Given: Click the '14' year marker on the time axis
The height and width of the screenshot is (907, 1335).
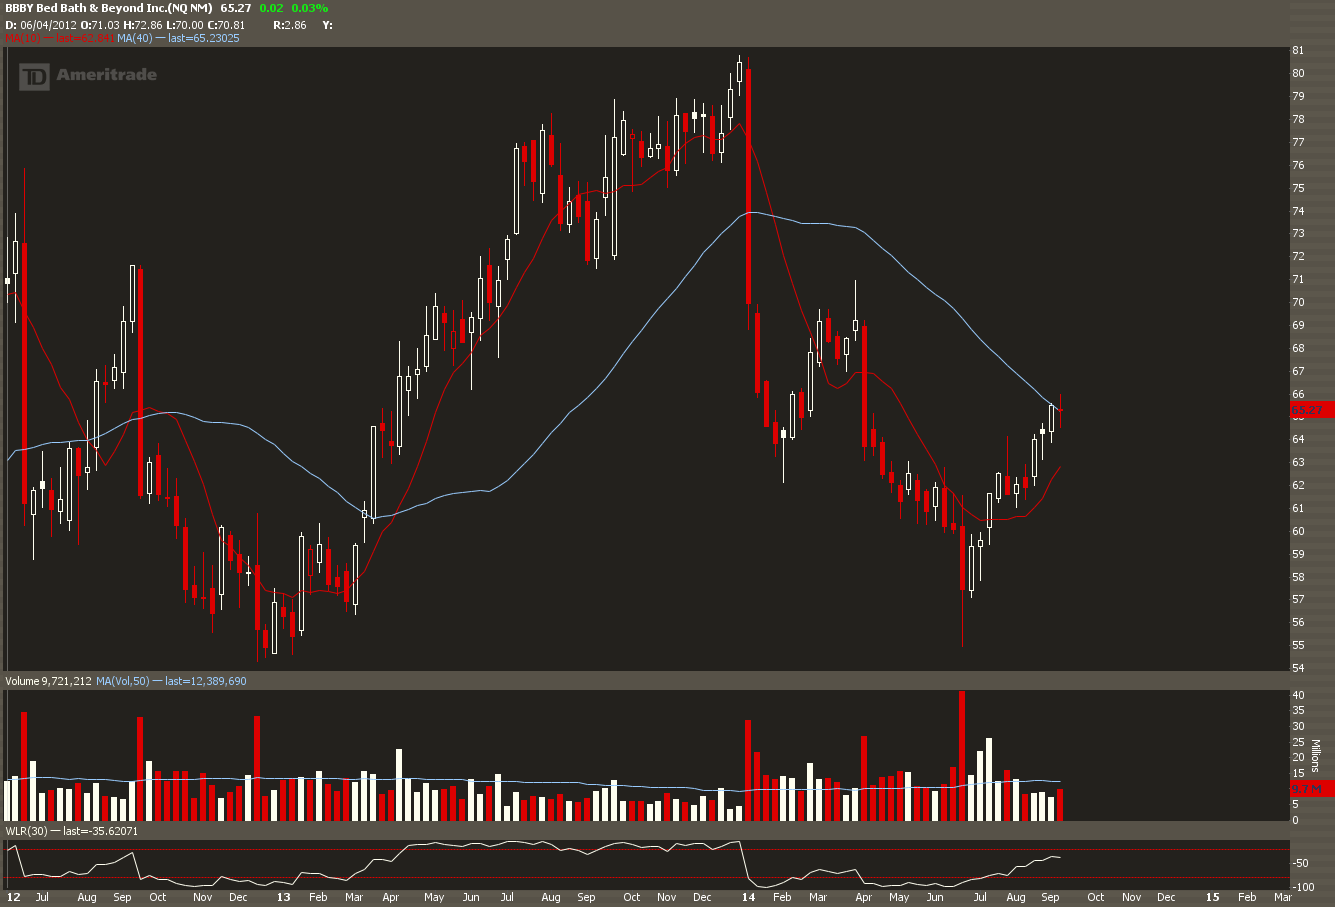Looking at the screenshot, I should point(748,898).
